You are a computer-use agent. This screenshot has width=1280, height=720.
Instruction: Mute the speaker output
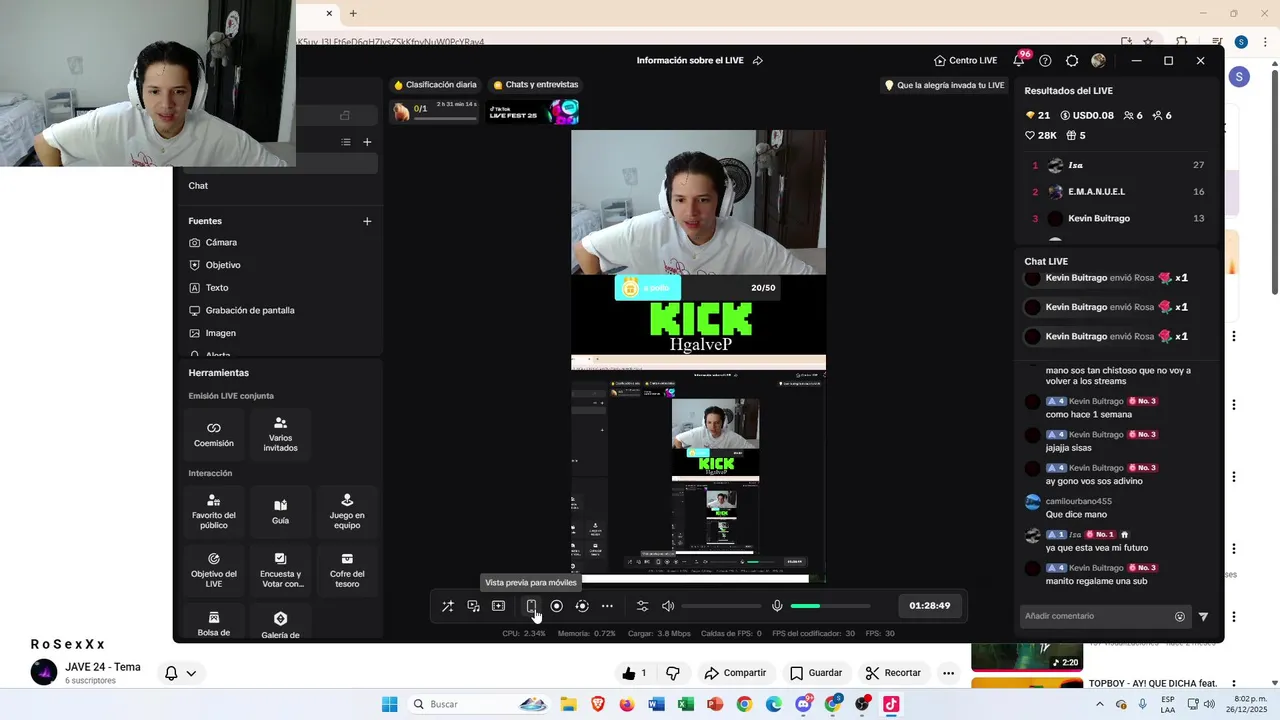point(668,606)
